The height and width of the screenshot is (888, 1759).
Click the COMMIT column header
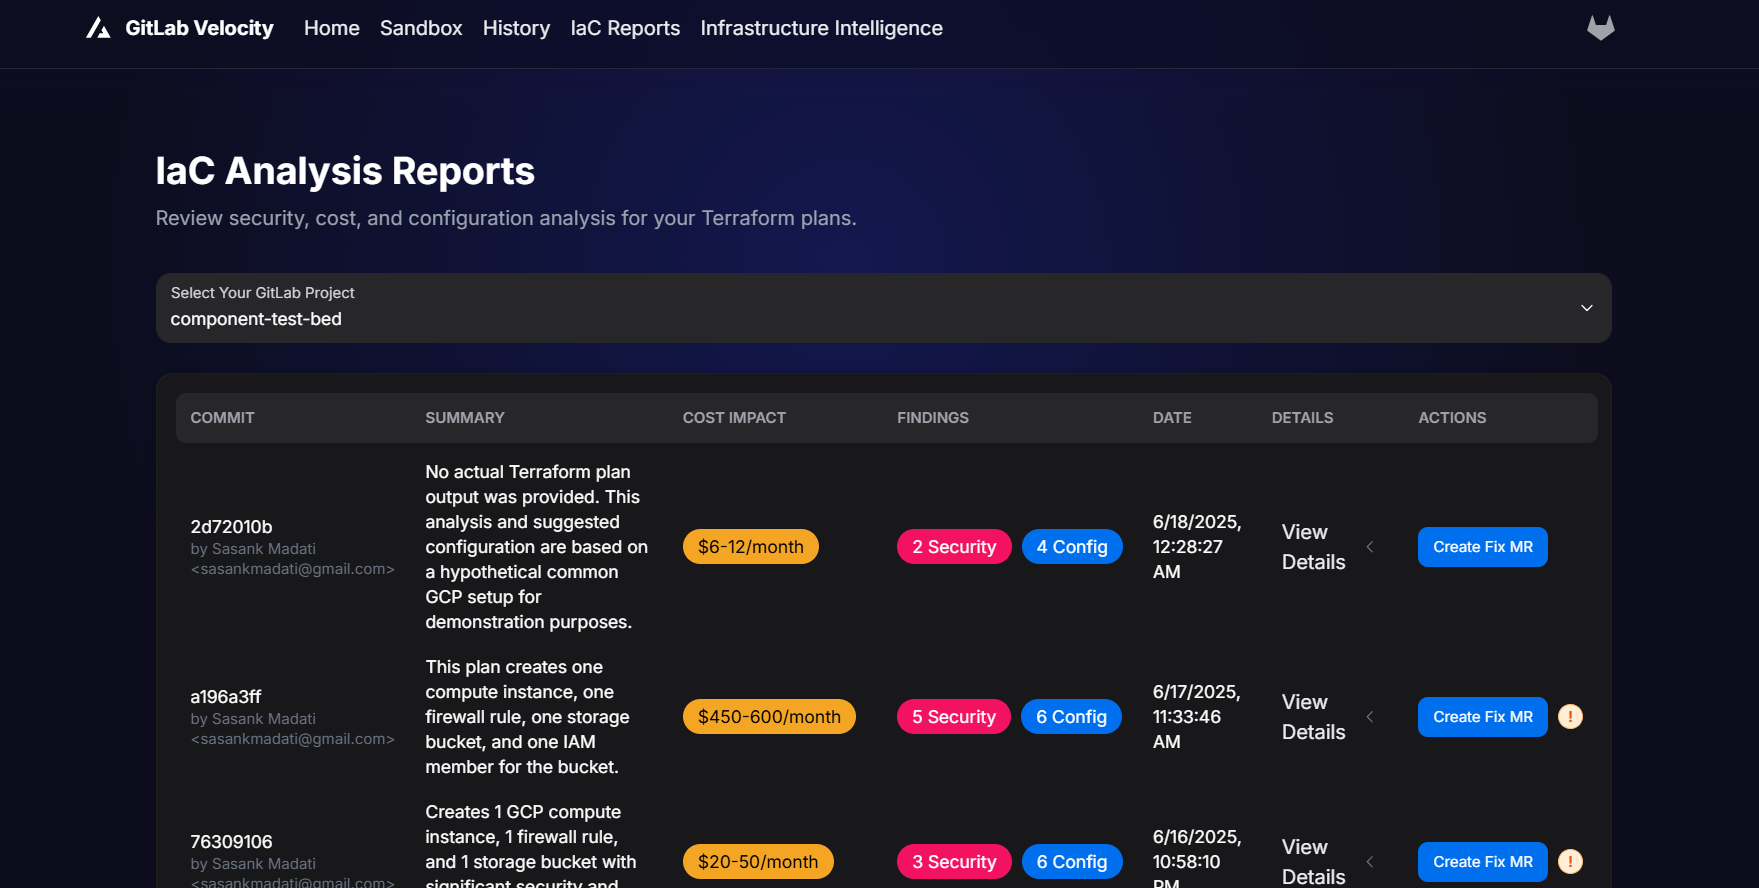[222, 418]
